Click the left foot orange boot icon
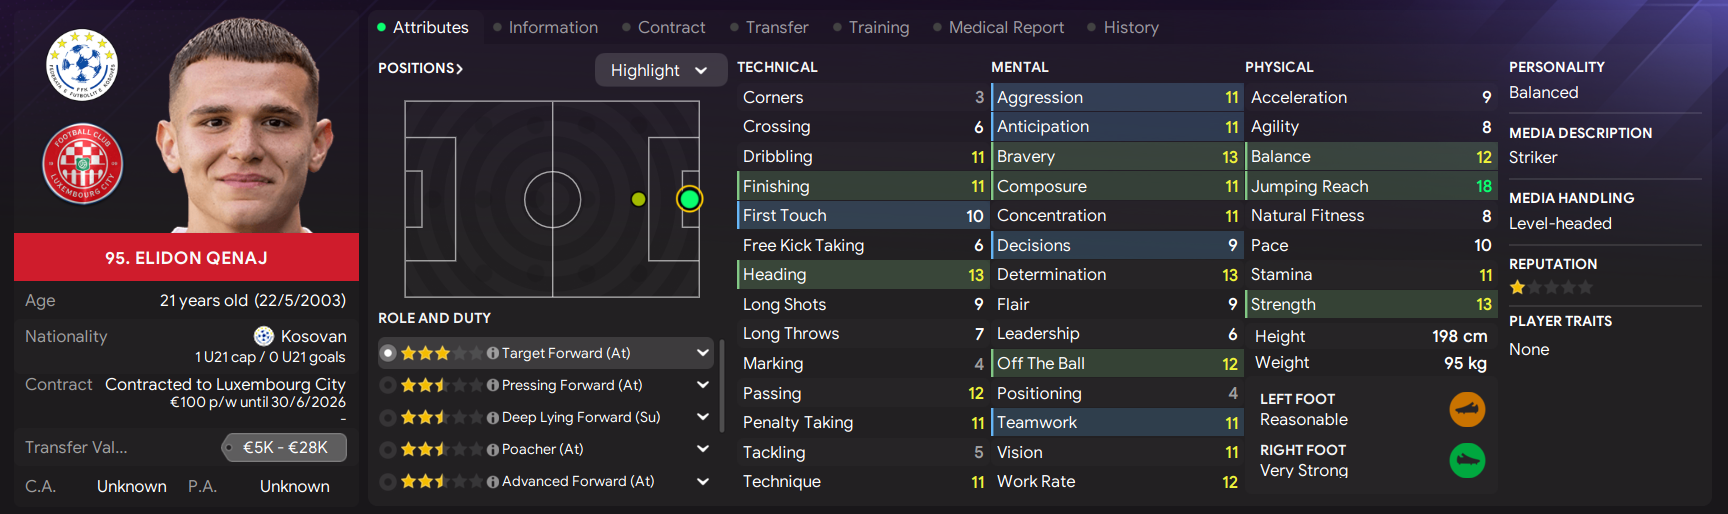Screen dimensions: 1728x514 pyautogui.click(x=1467, y=409)
